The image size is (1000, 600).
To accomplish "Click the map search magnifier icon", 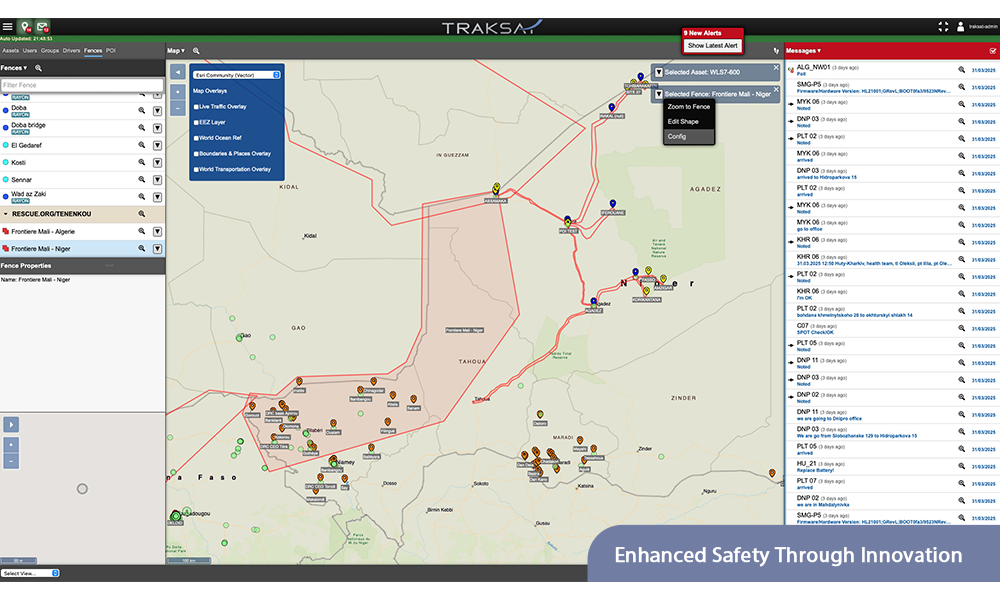I will pyautogui.click(x=197, y=50).
